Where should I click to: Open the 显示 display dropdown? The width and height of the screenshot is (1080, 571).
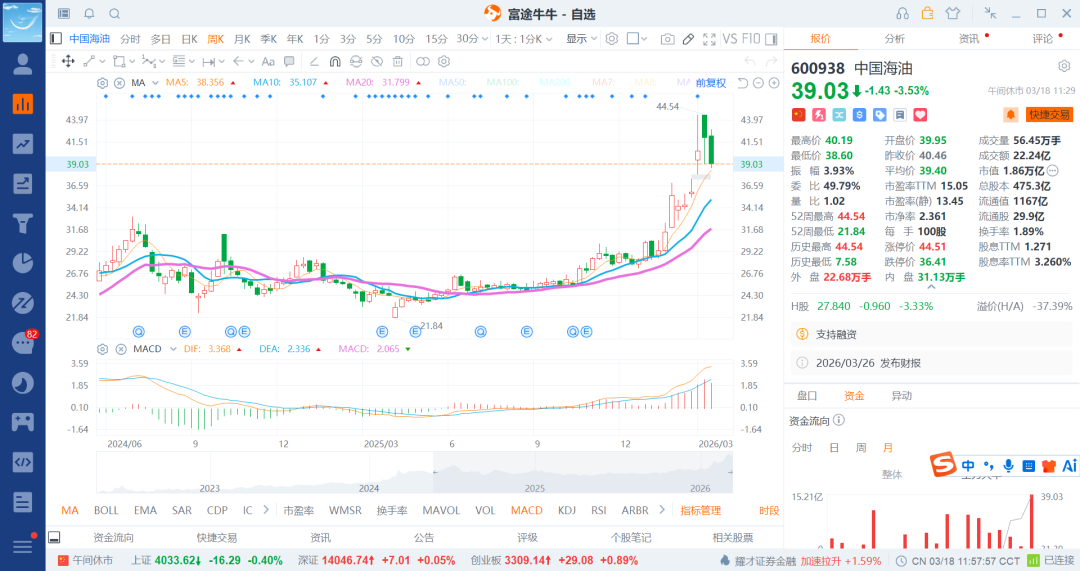click(x=581, y=39)
